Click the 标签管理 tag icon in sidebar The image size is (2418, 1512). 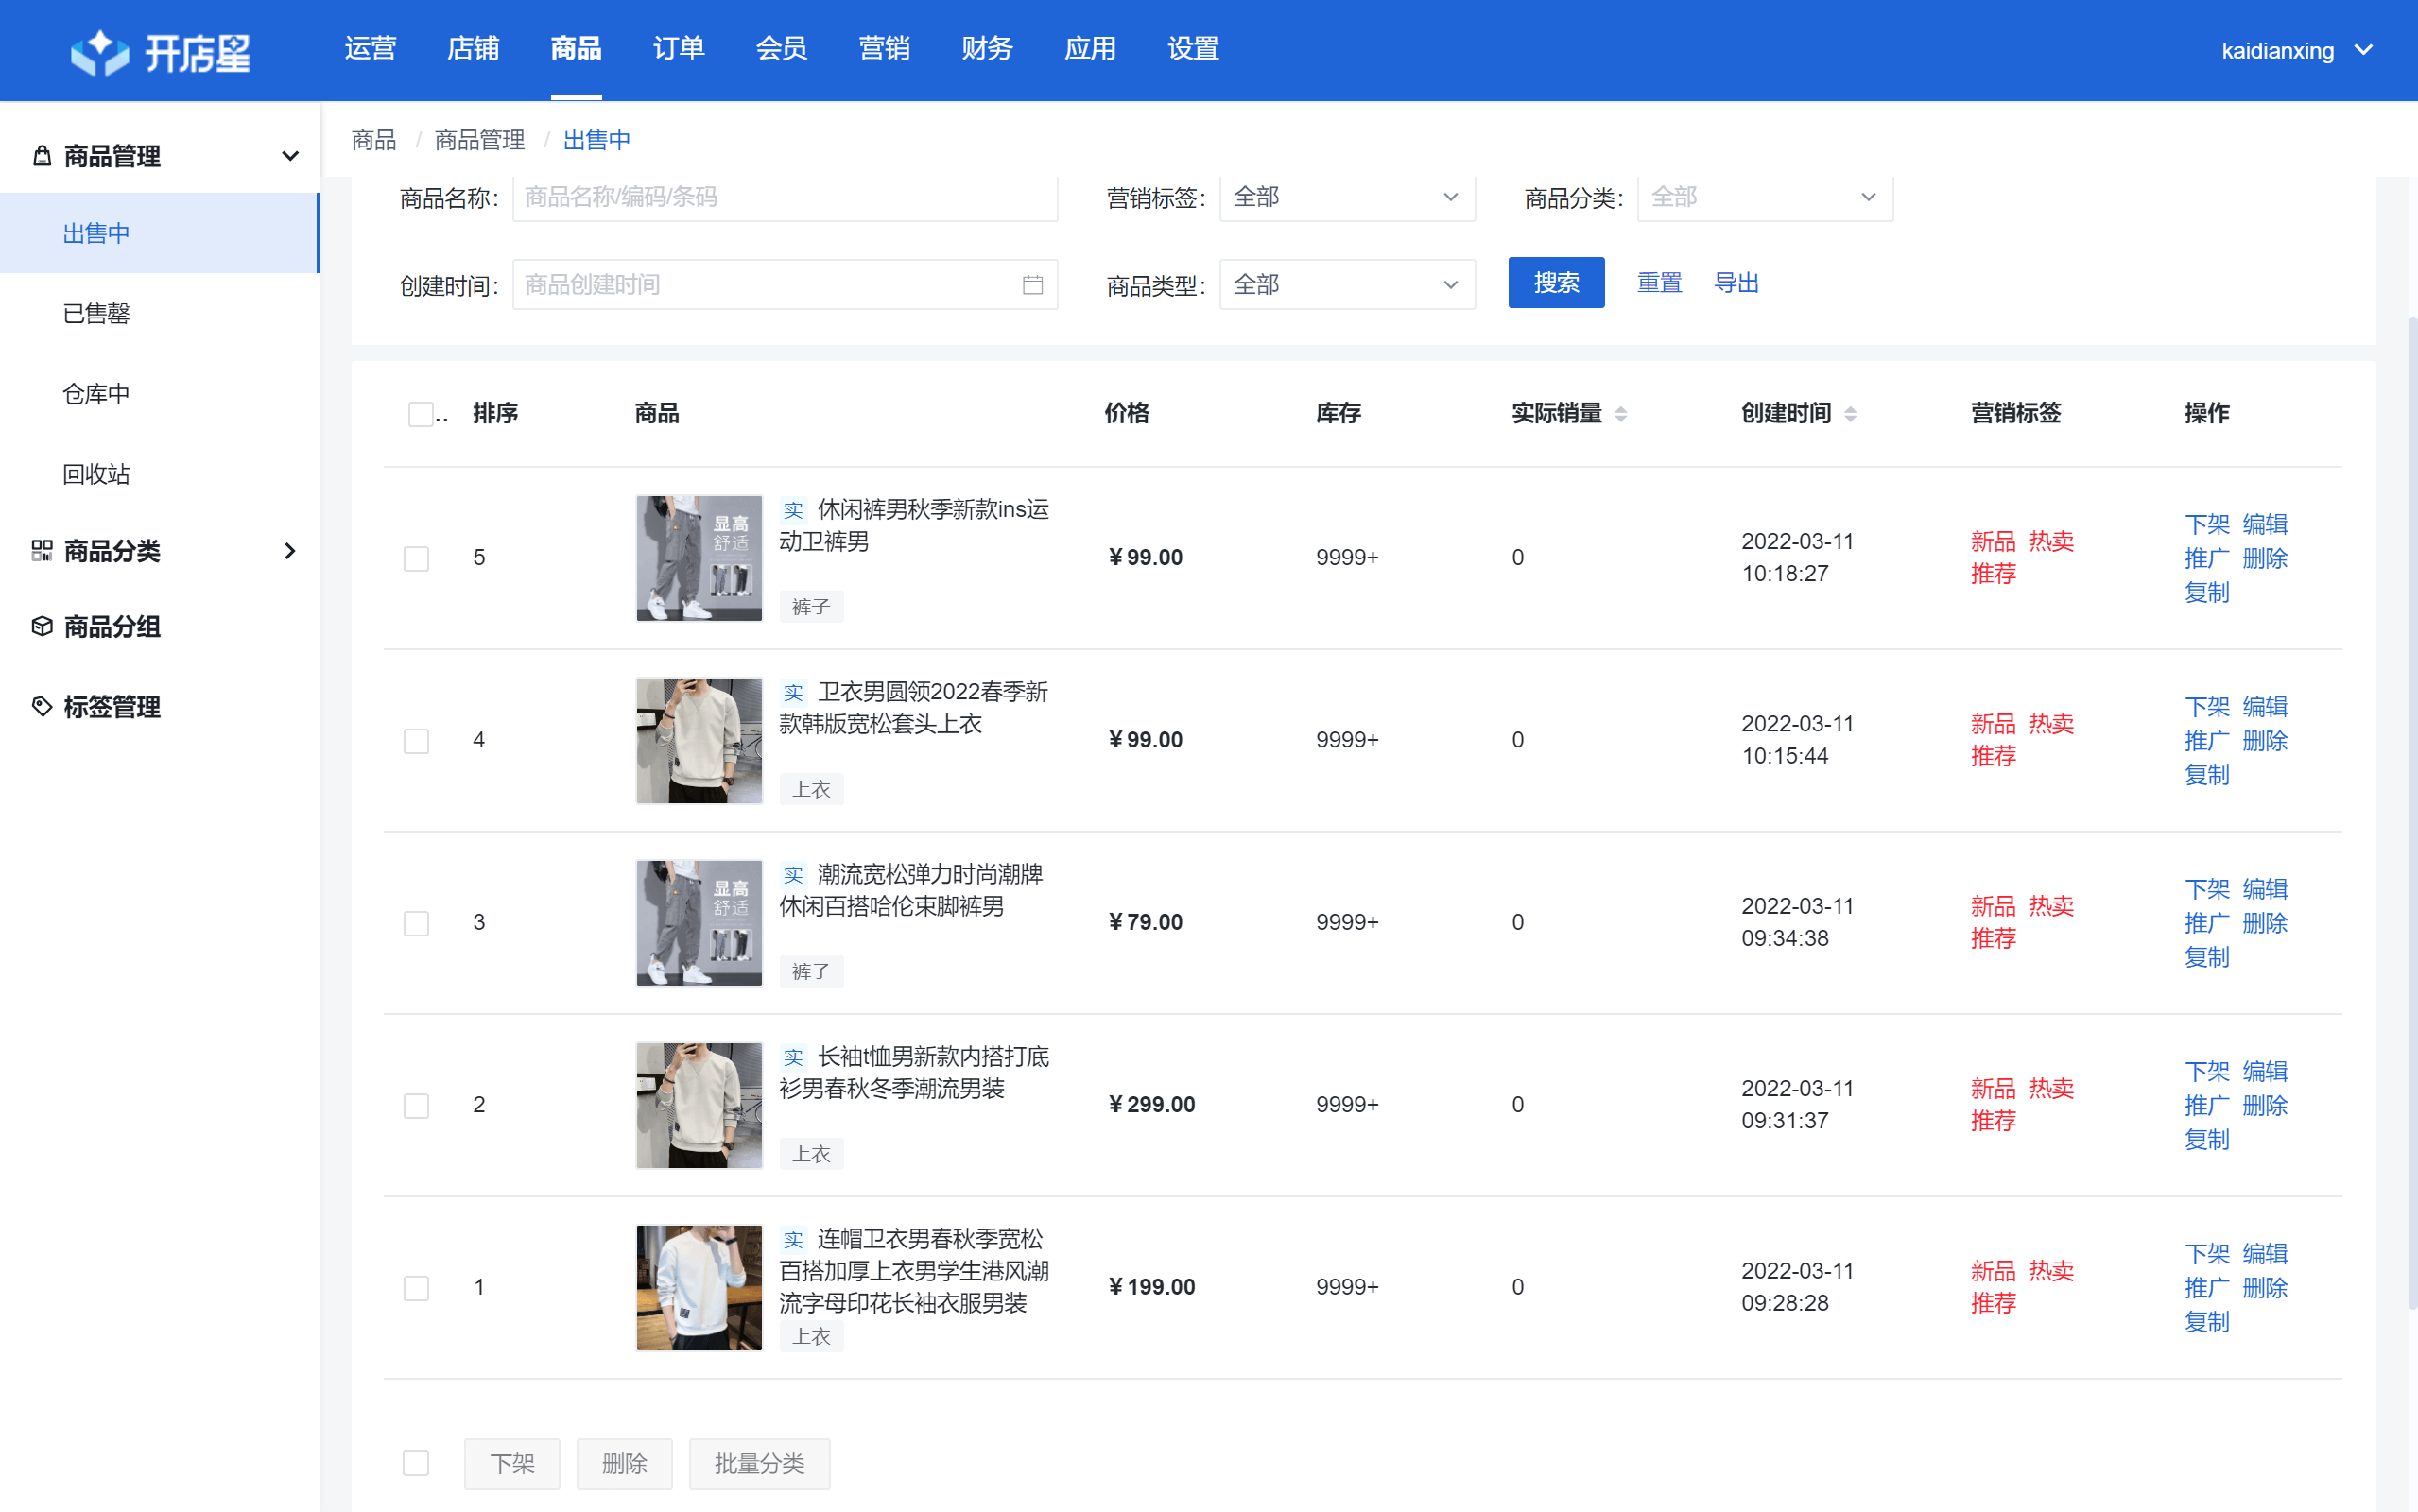click(x=42, y=707)
